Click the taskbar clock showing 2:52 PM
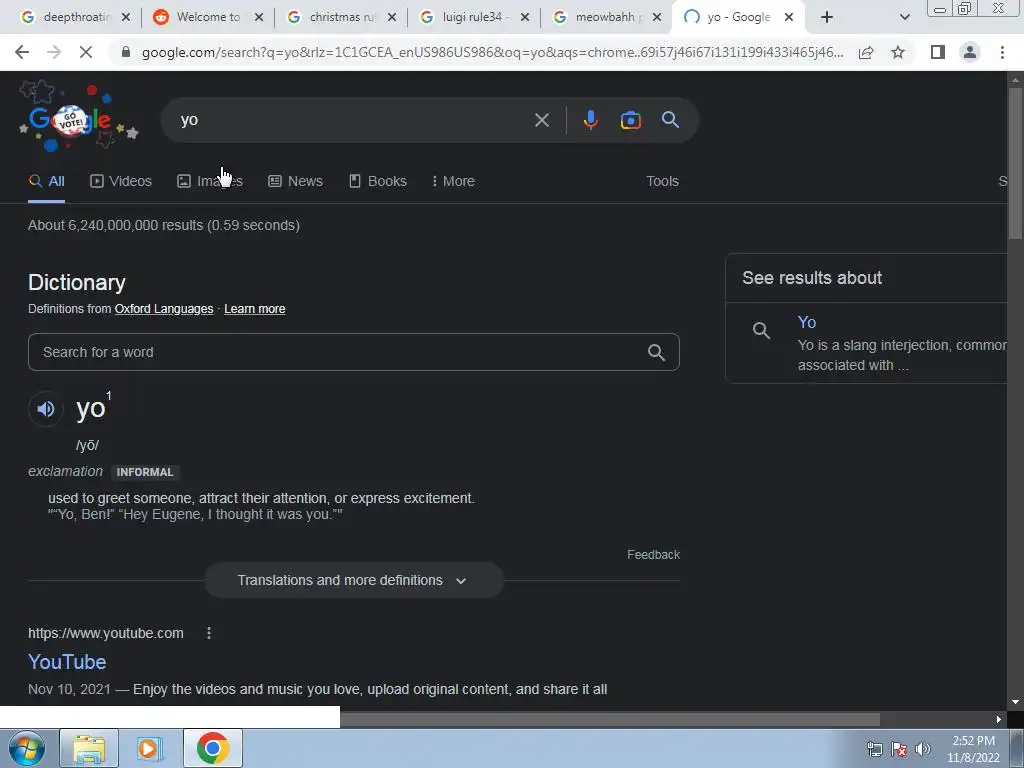 click(x=973, y=748)
